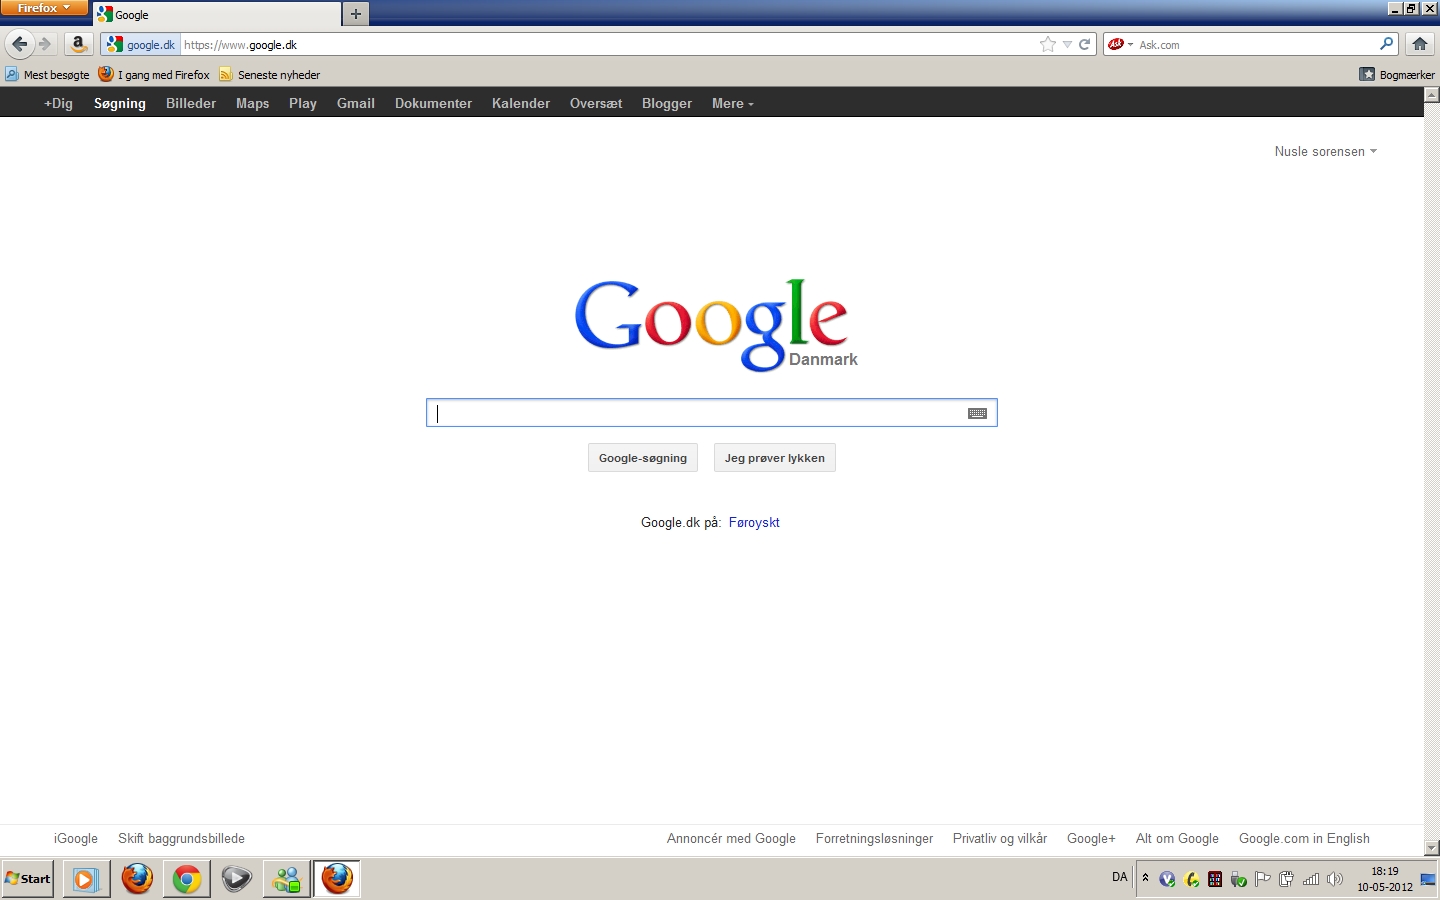
Task: Open the first Firefox taskbar icon
Action: (137, 879)
